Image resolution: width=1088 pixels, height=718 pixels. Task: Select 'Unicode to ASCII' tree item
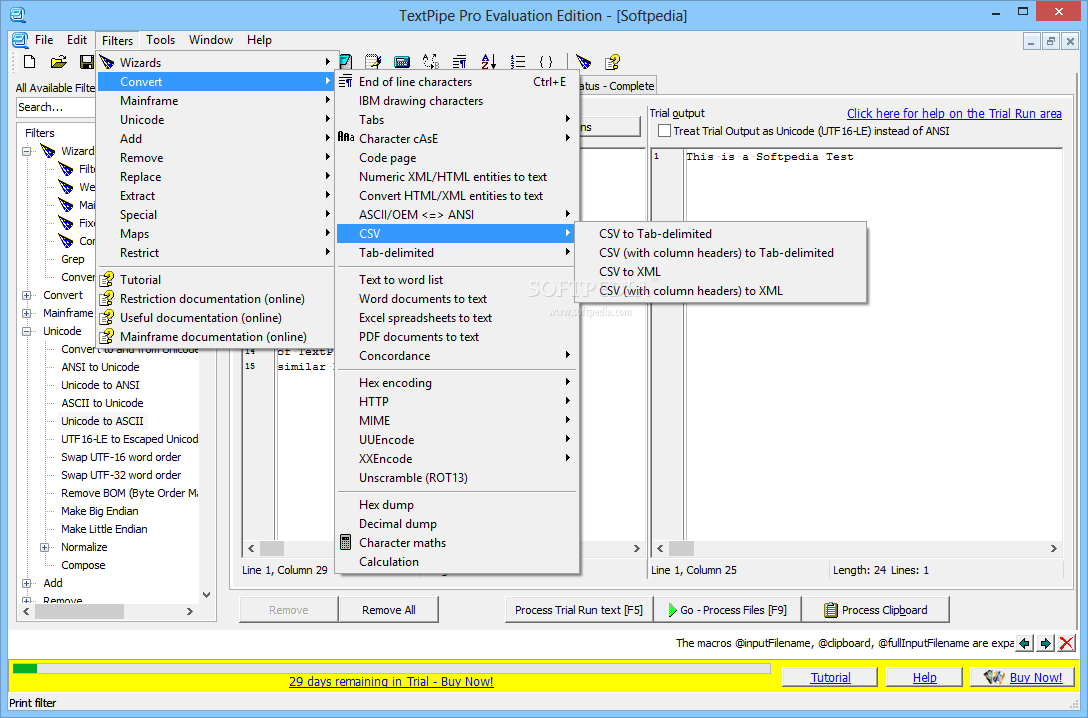pyautogui.click(x=102, y=421)
